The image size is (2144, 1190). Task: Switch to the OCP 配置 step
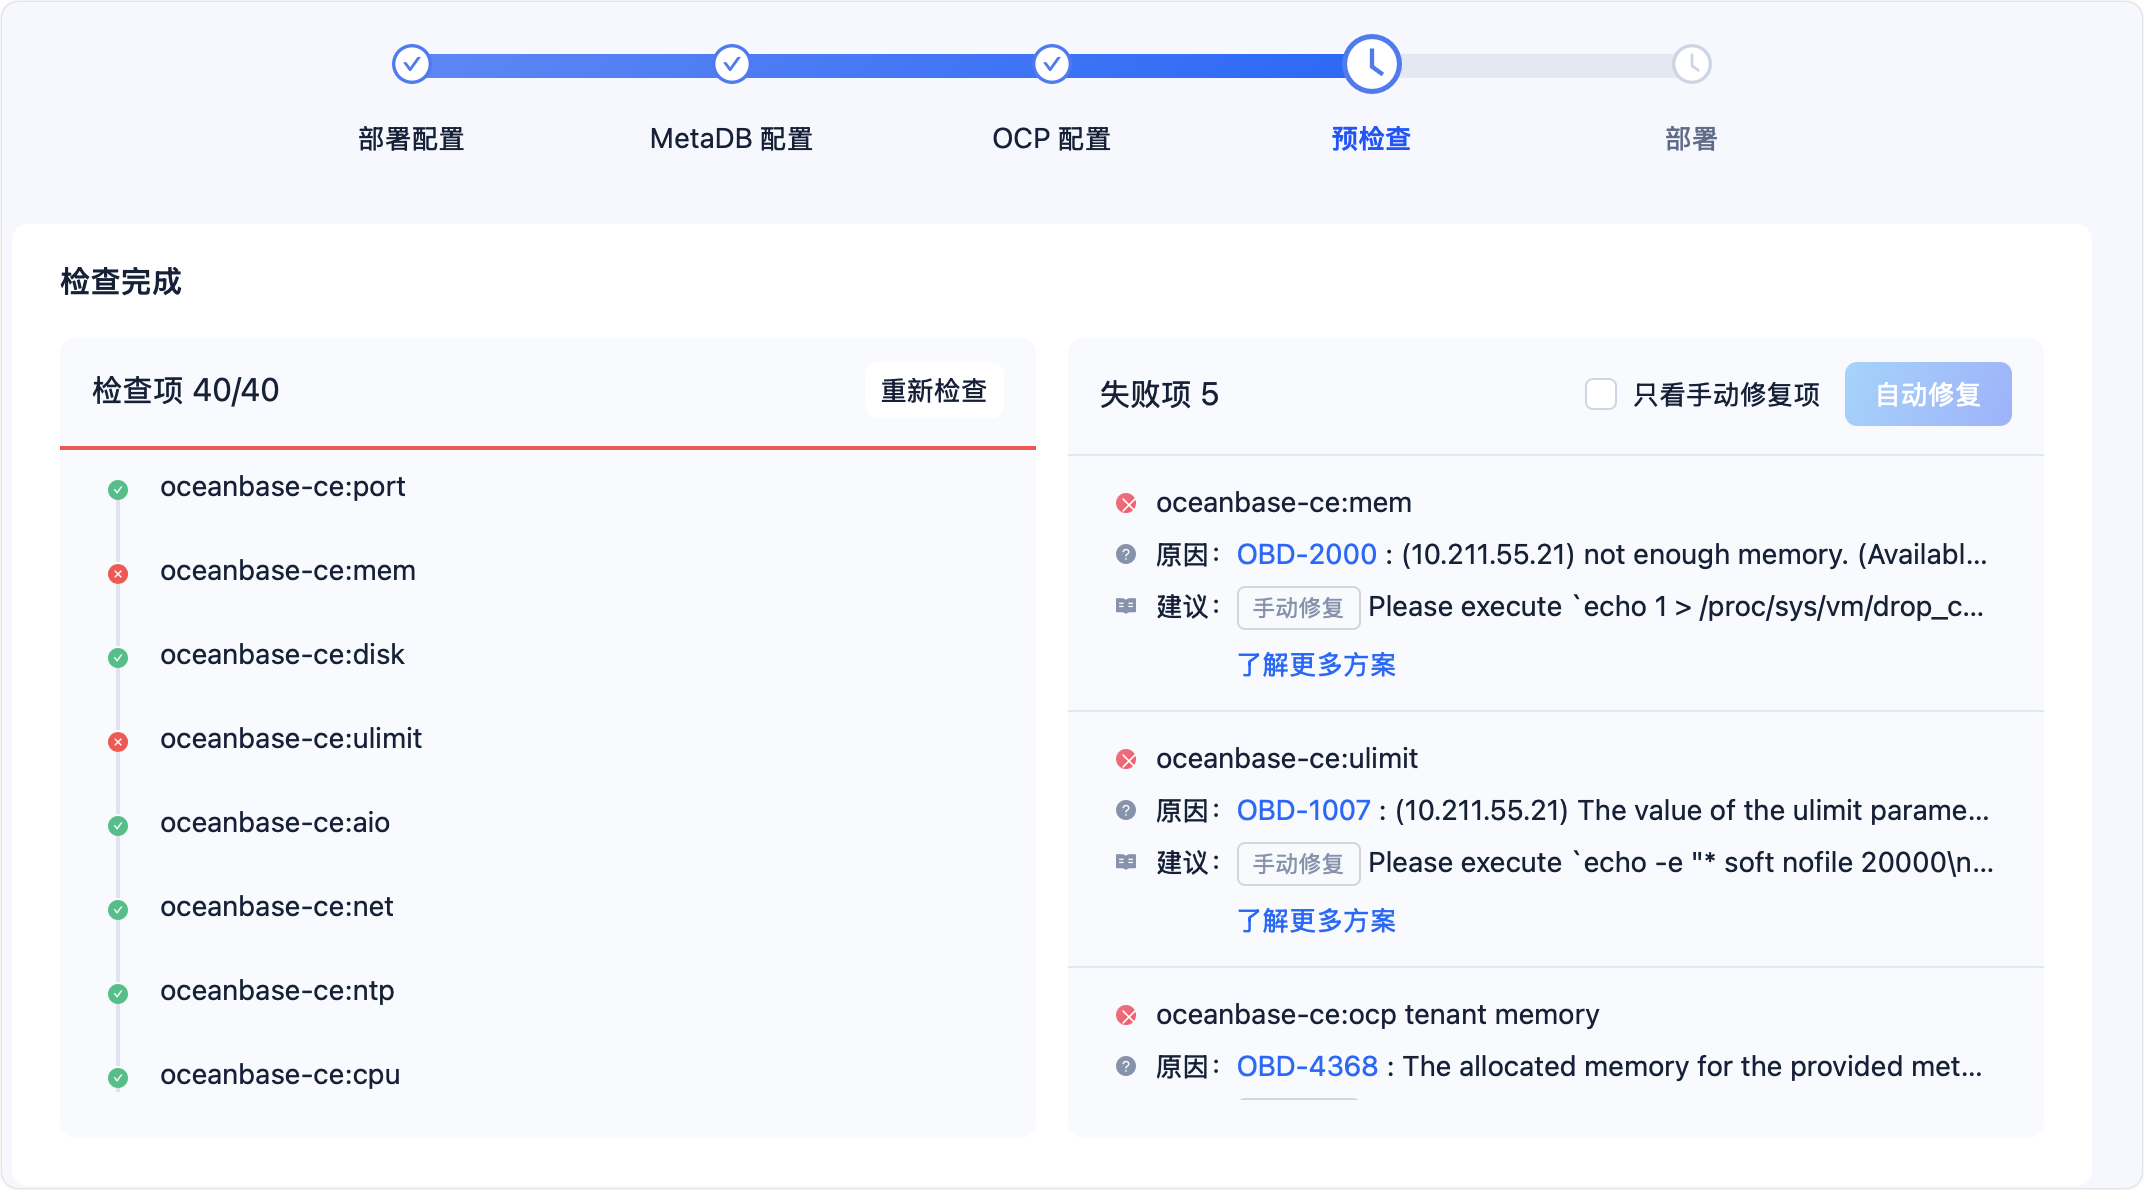coord(1051,139)
